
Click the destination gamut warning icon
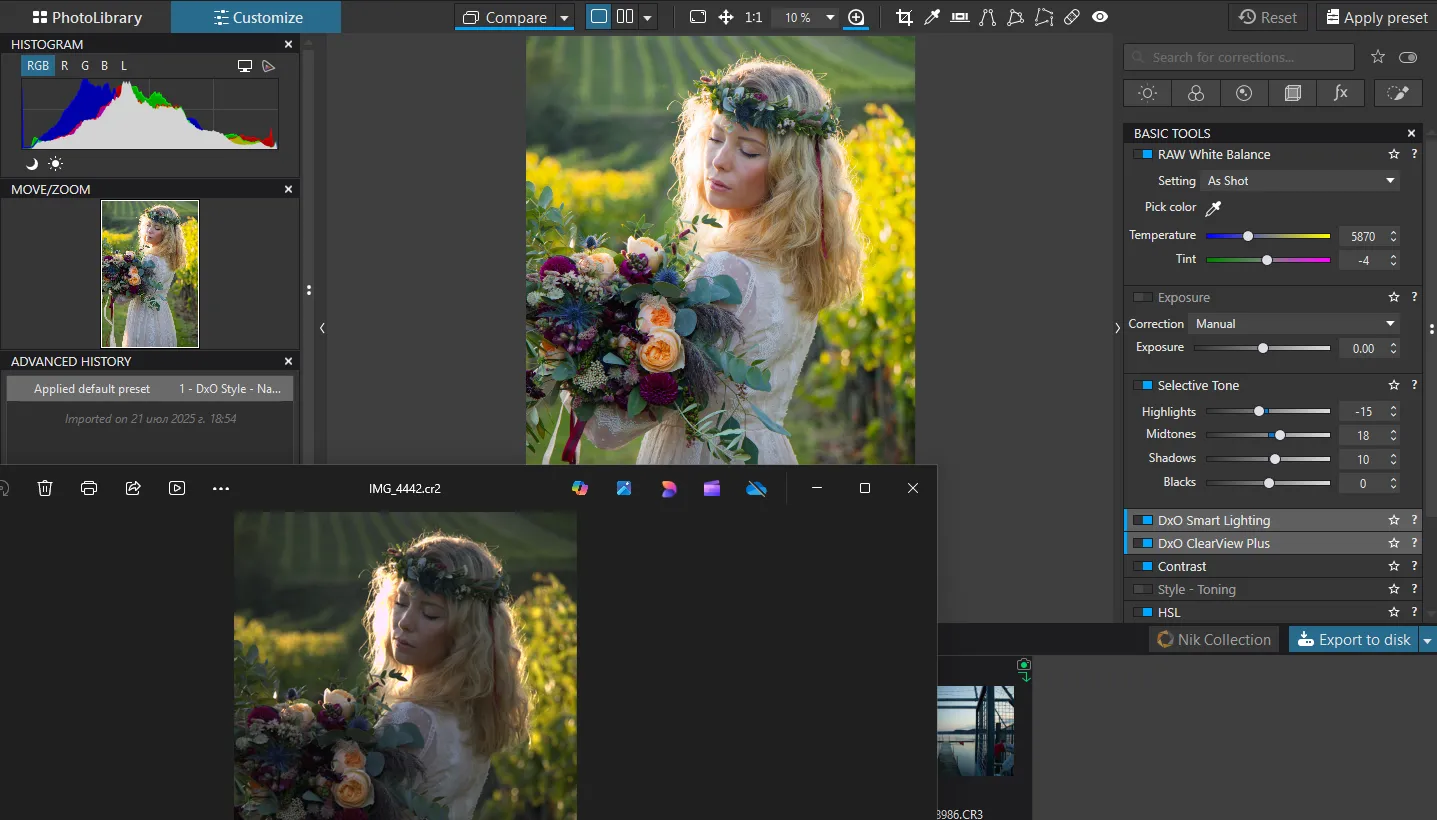[x=268, y=66]
